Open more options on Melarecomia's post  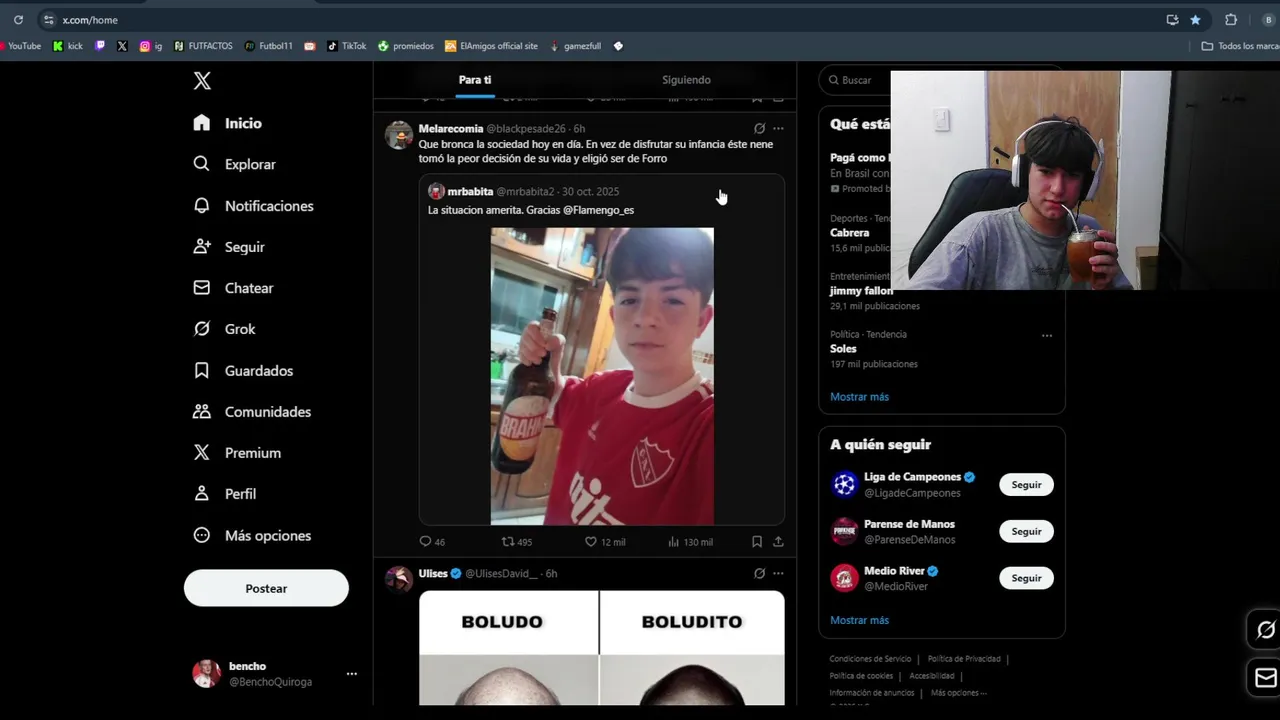click(x=778, y=128)
